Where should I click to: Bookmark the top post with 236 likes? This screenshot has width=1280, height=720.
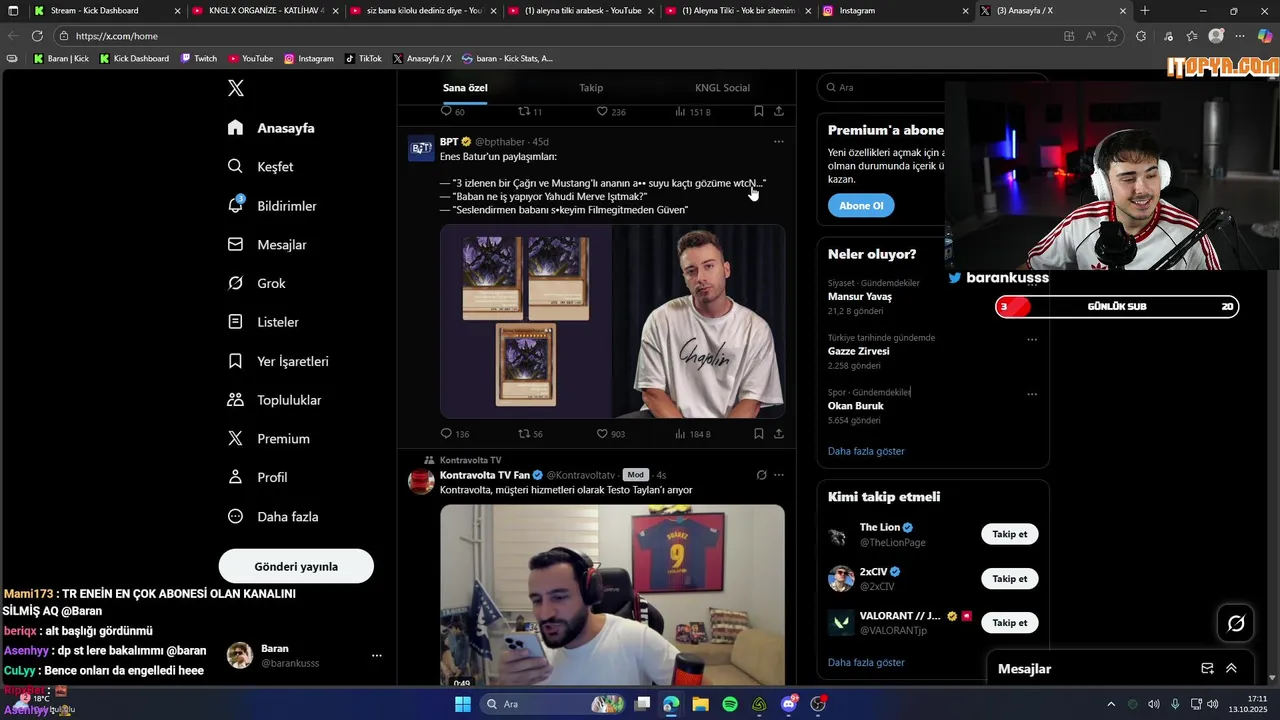tap(758, 111)
